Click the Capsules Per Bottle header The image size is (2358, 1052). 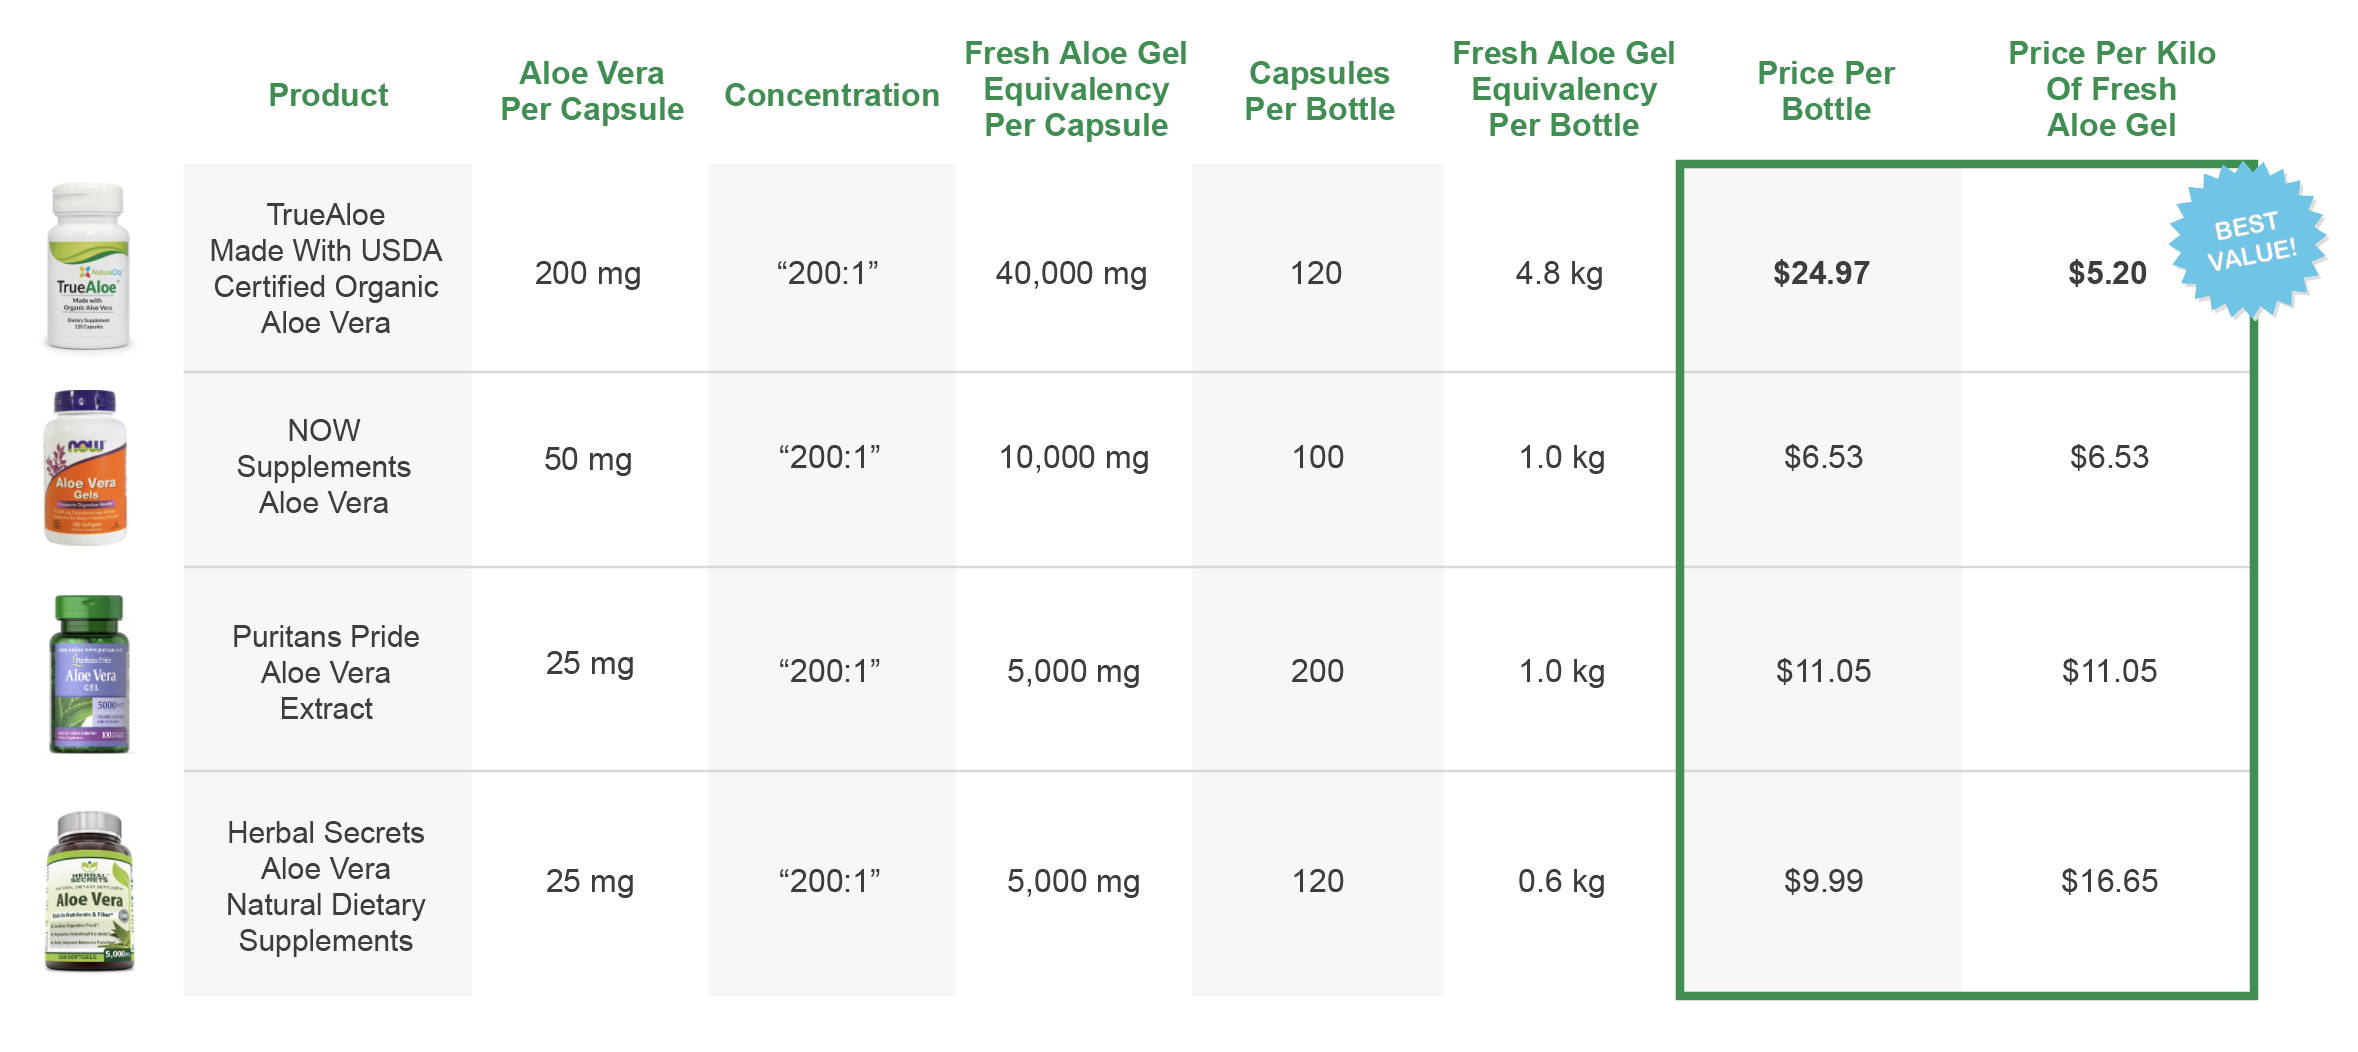pyautogui.click(x=1319, y=91)
